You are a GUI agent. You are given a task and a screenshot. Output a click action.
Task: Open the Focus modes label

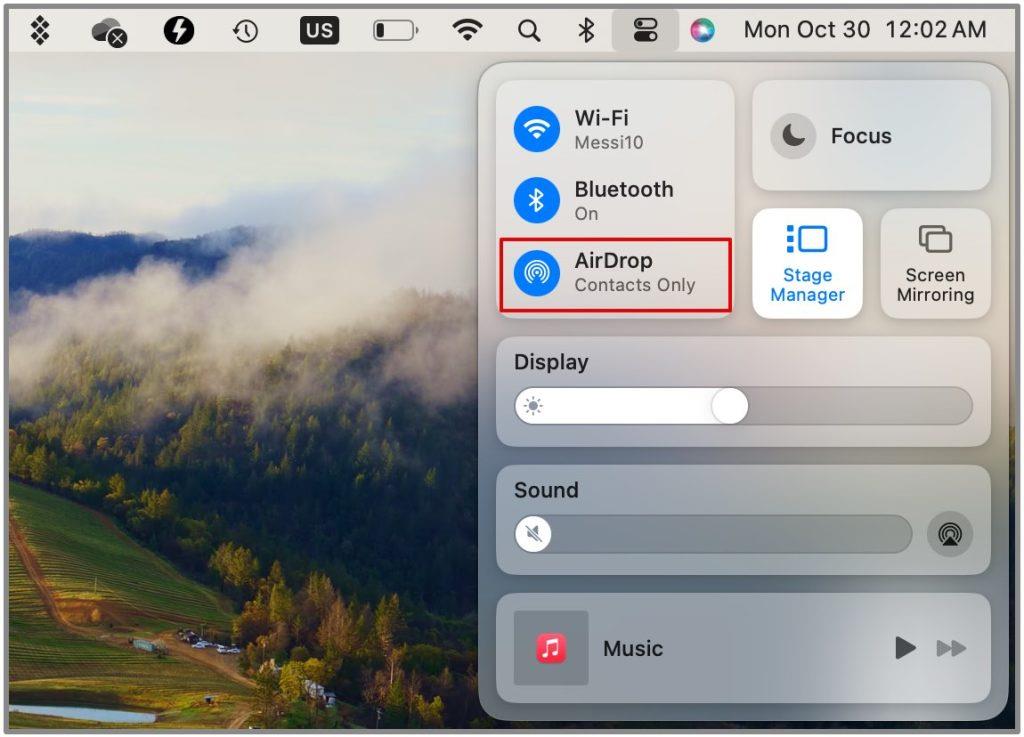[x=861, y=136]
